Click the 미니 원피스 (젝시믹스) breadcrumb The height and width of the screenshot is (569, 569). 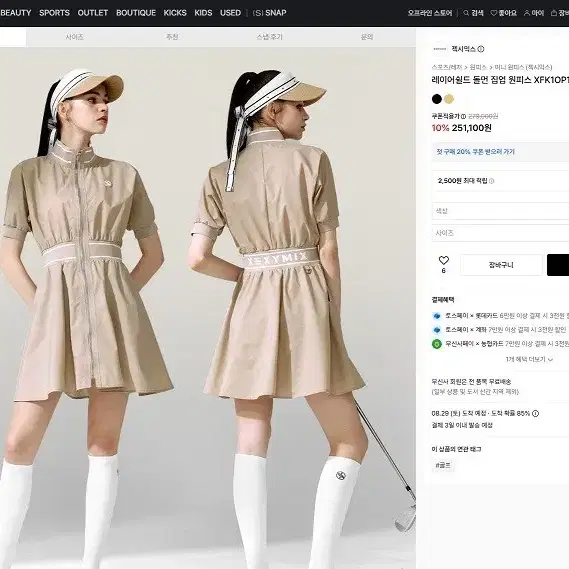(523, 67)
